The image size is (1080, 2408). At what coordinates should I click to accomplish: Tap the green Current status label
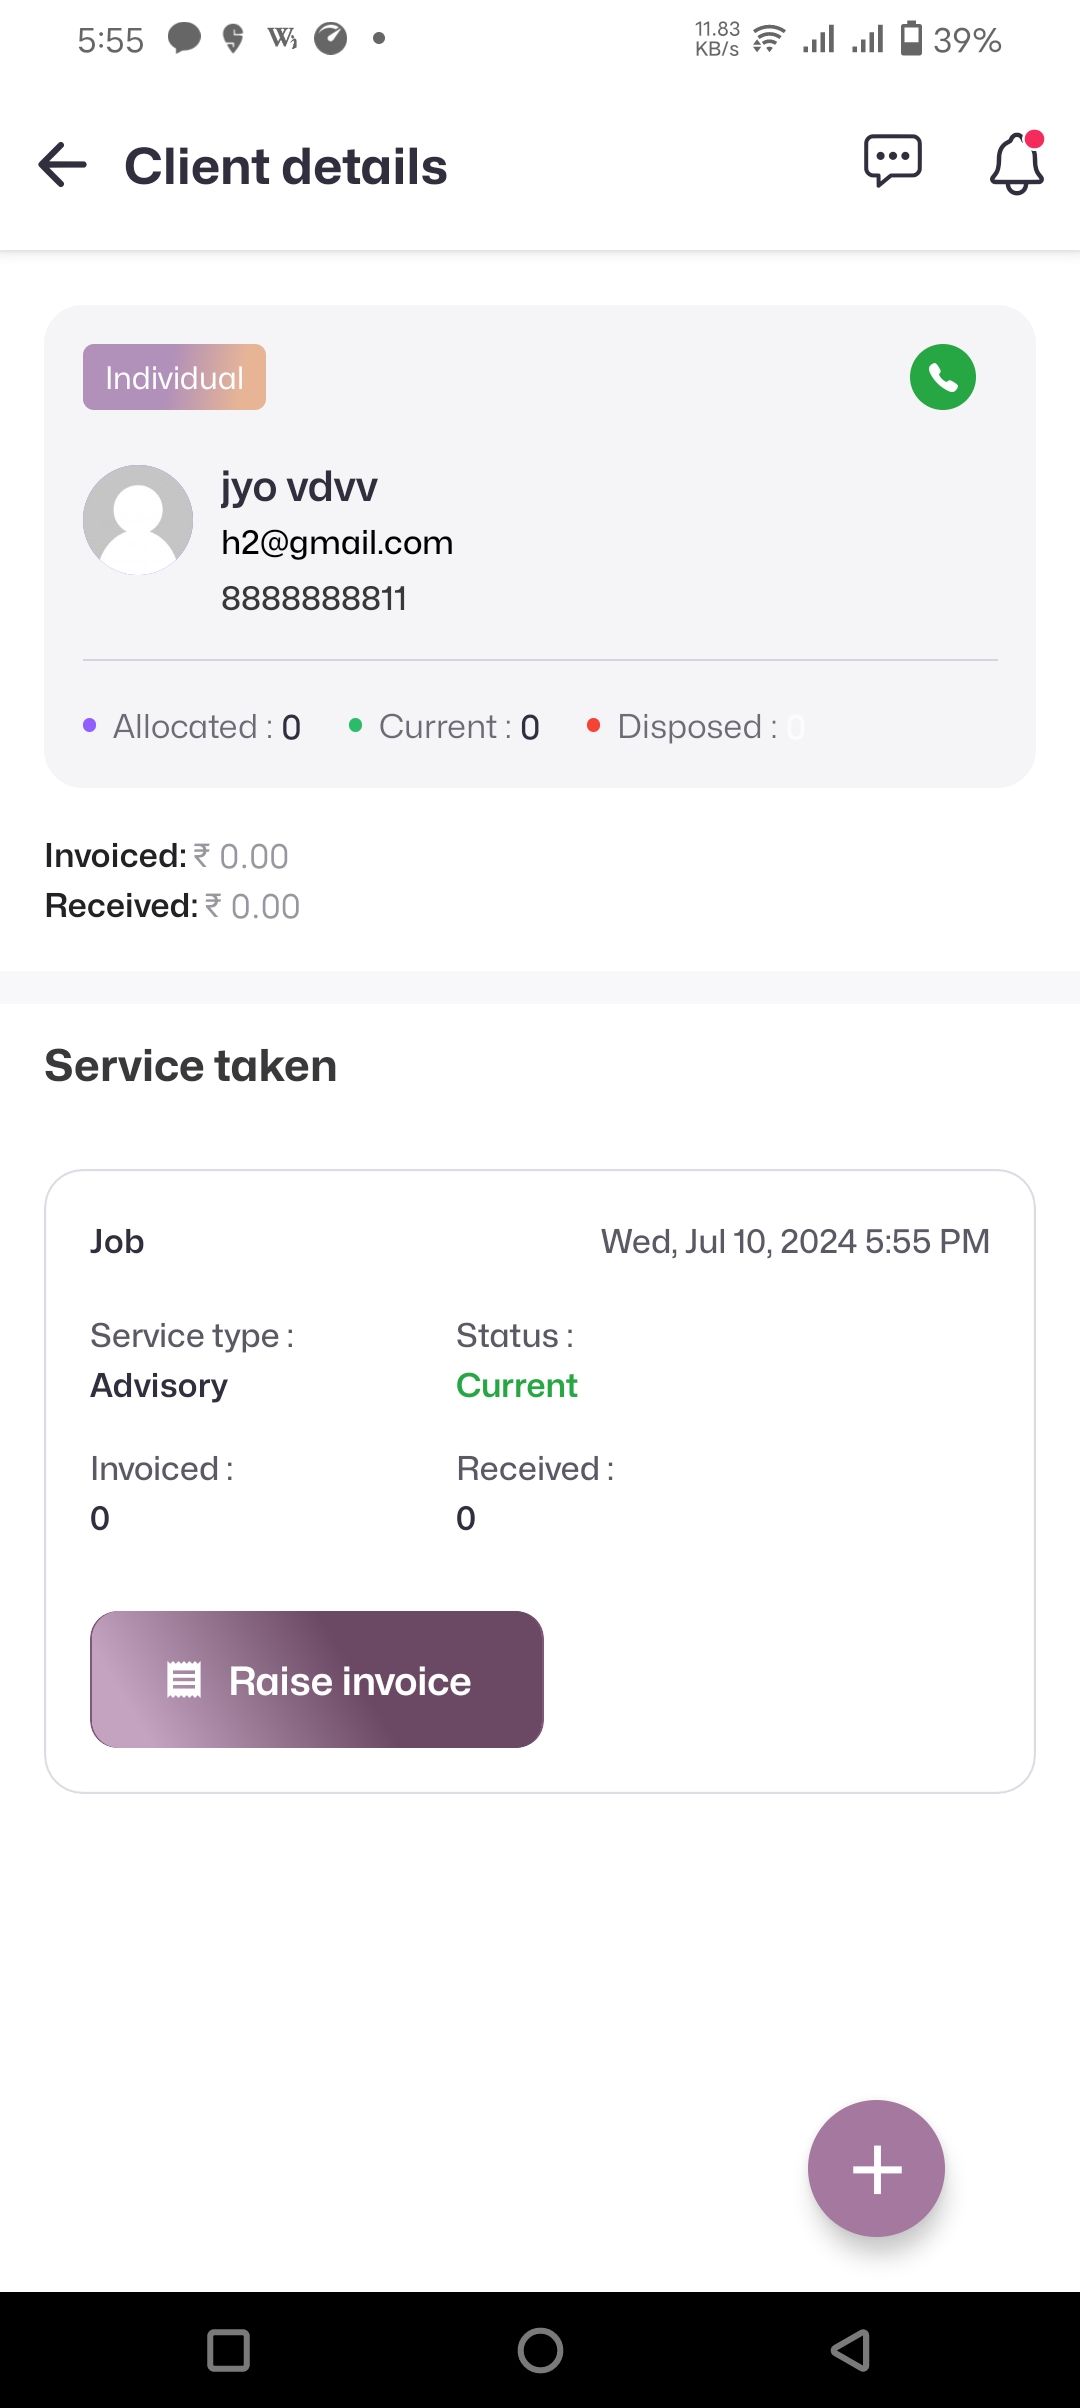[517, 1386]
